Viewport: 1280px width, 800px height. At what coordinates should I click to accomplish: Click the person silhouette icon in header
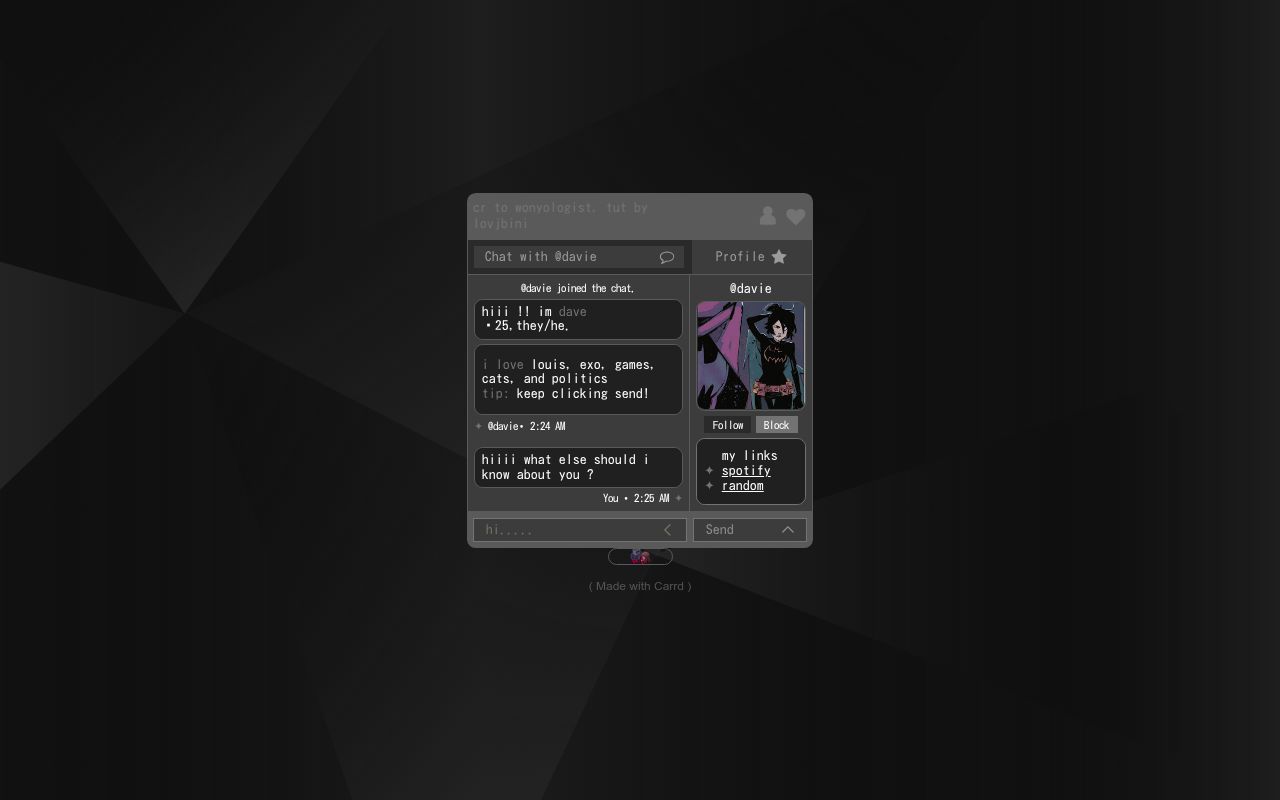(767, 216)
